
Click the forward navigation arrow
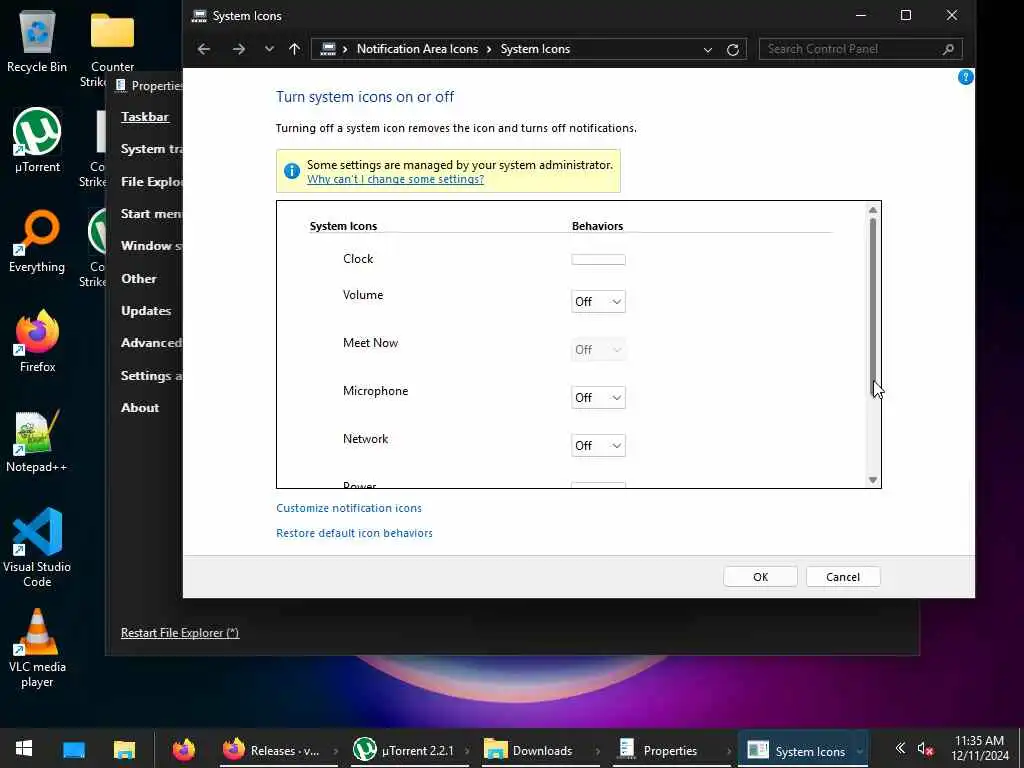tap(238, 49)
